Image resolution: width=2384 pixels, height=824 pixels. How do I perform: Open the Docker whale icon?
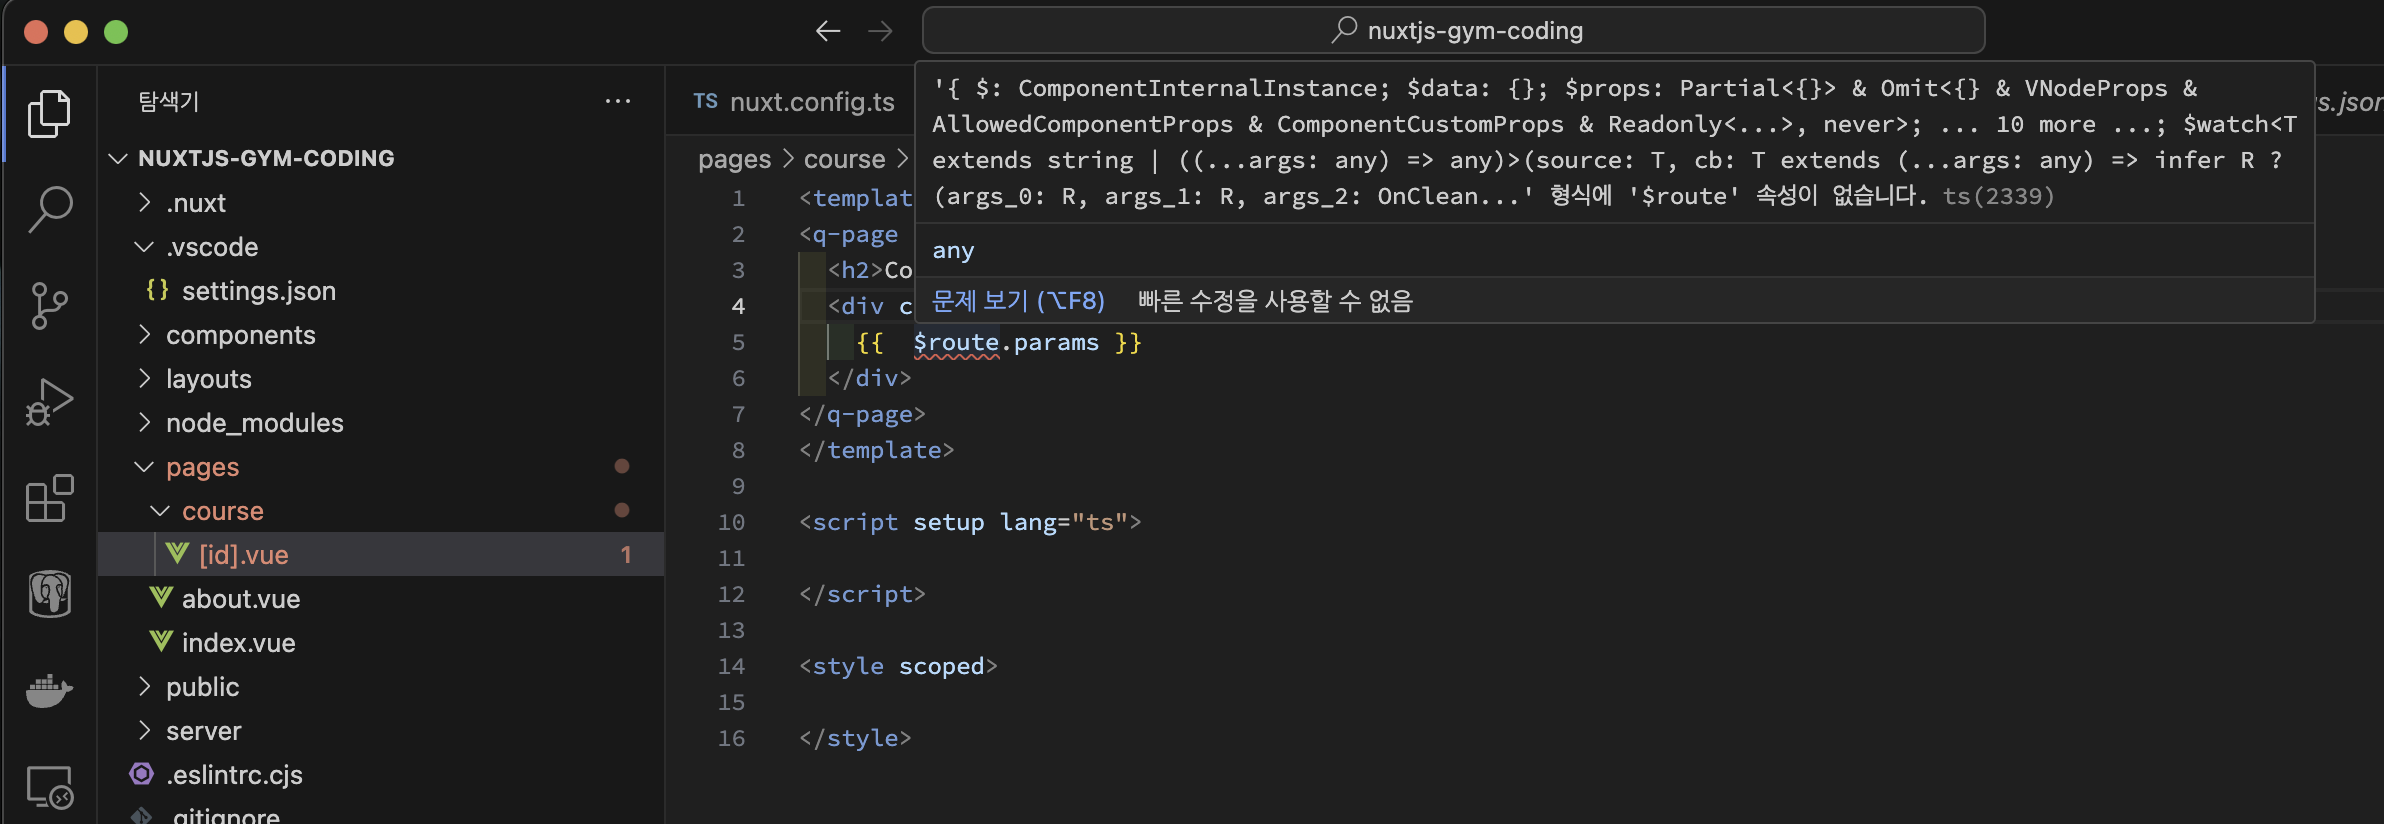49,690
